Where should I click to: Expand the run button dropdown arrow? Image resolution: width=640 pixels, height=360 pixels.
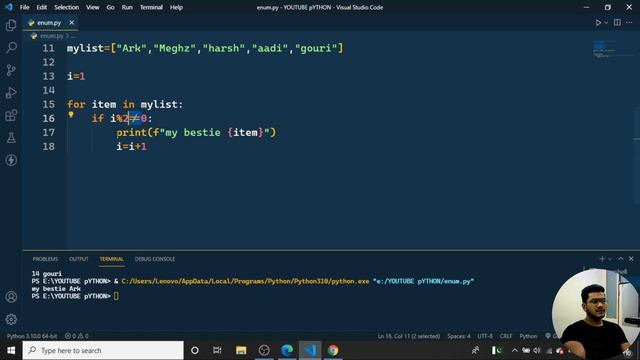[x=606, y=23]
